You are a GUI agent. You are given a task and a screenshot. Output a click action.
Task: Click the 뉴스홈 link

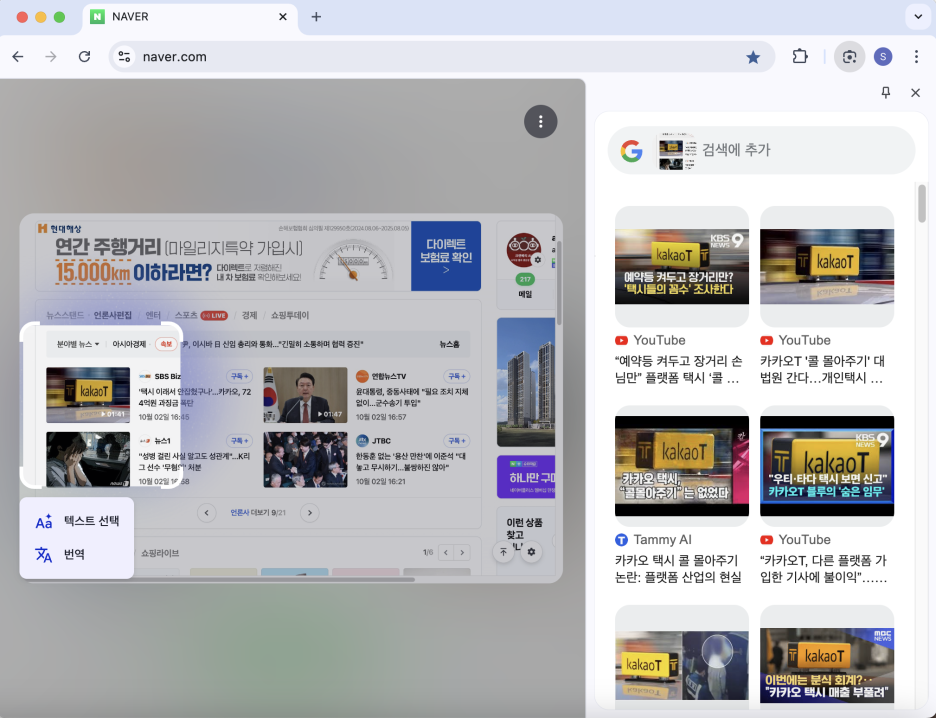point(449,344)
